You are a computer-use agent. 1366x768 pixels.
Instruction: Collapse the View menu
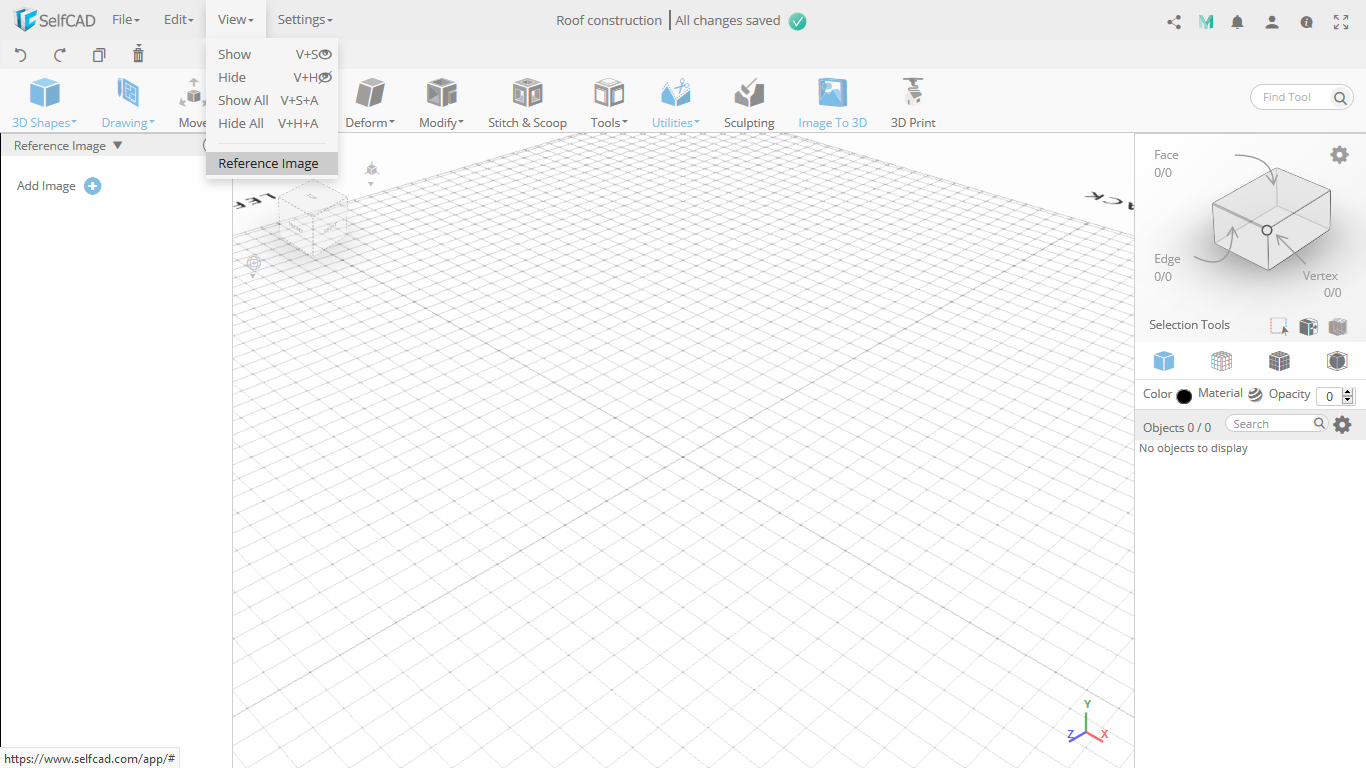[x=236, y=20]
